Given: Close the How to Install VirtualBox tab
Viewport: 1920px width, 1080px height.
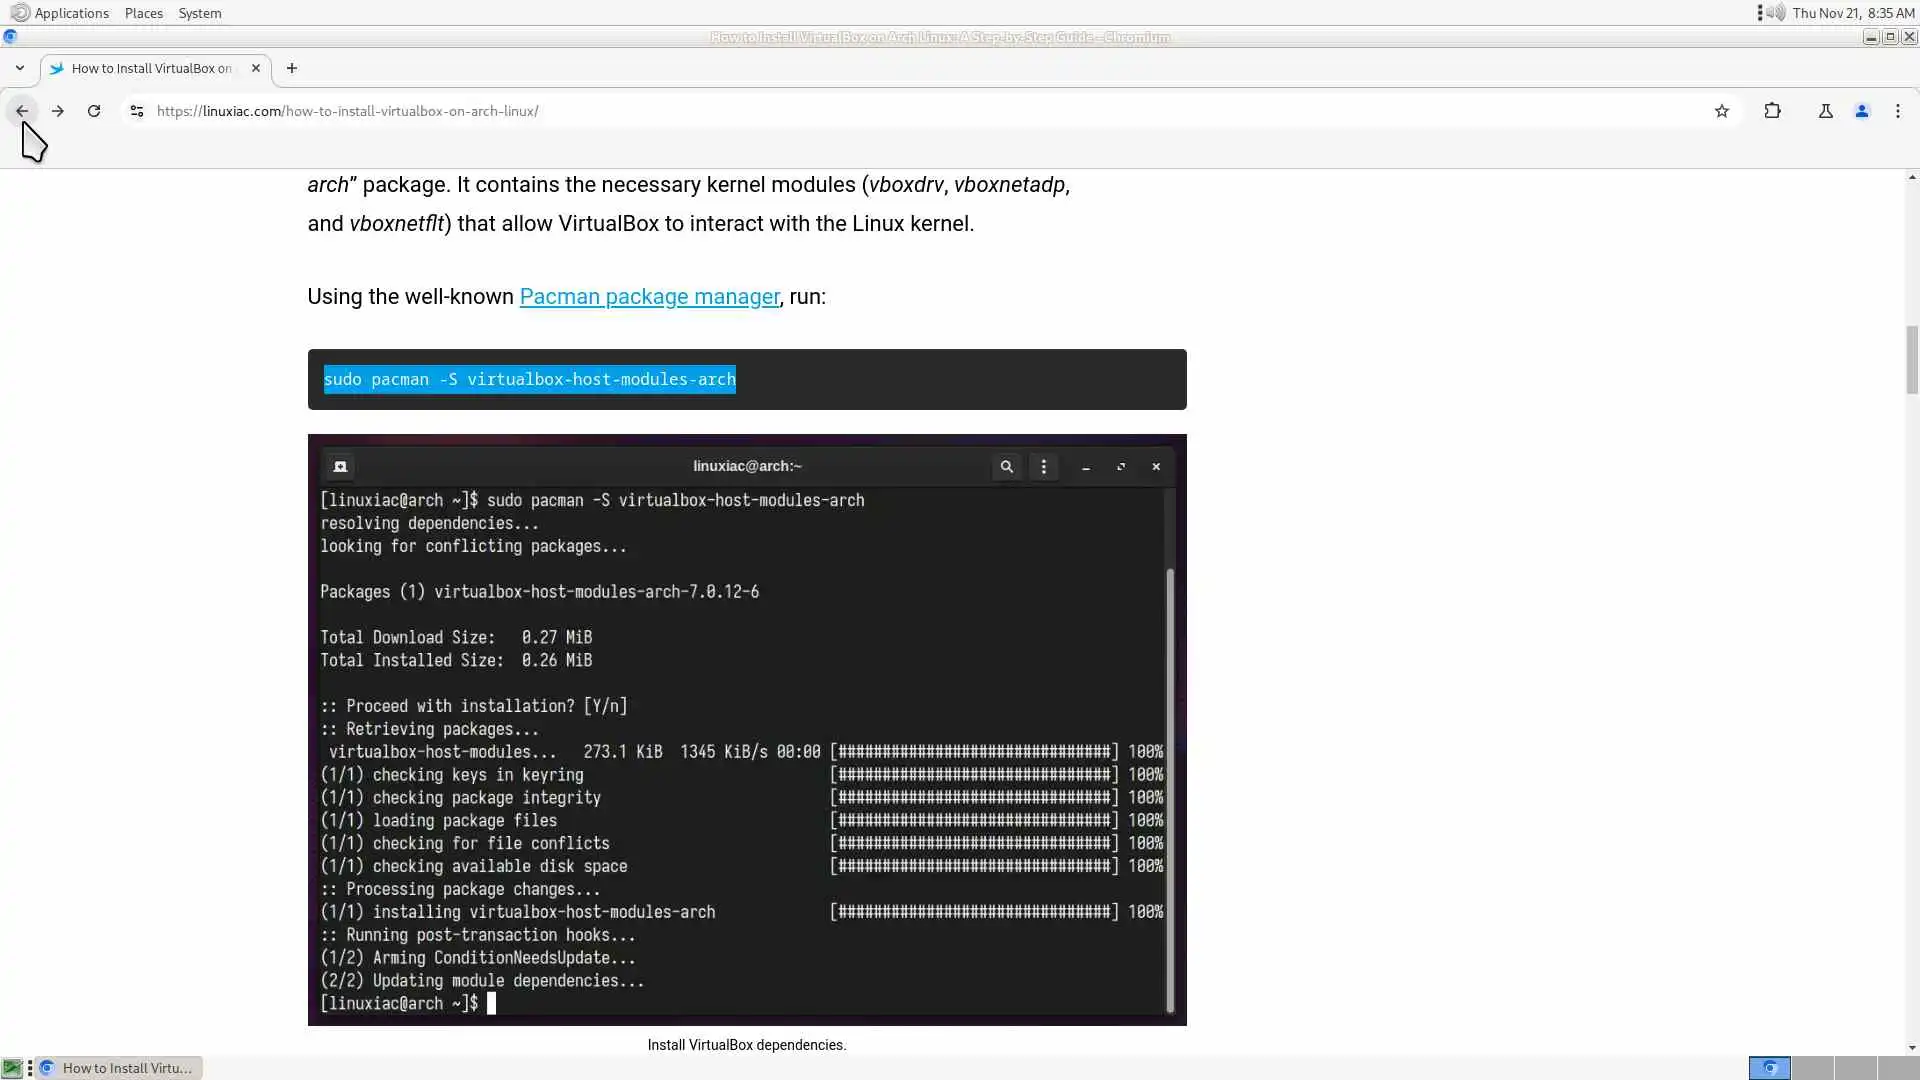Looking at the screenshot, I should click(x=255, y=68).
